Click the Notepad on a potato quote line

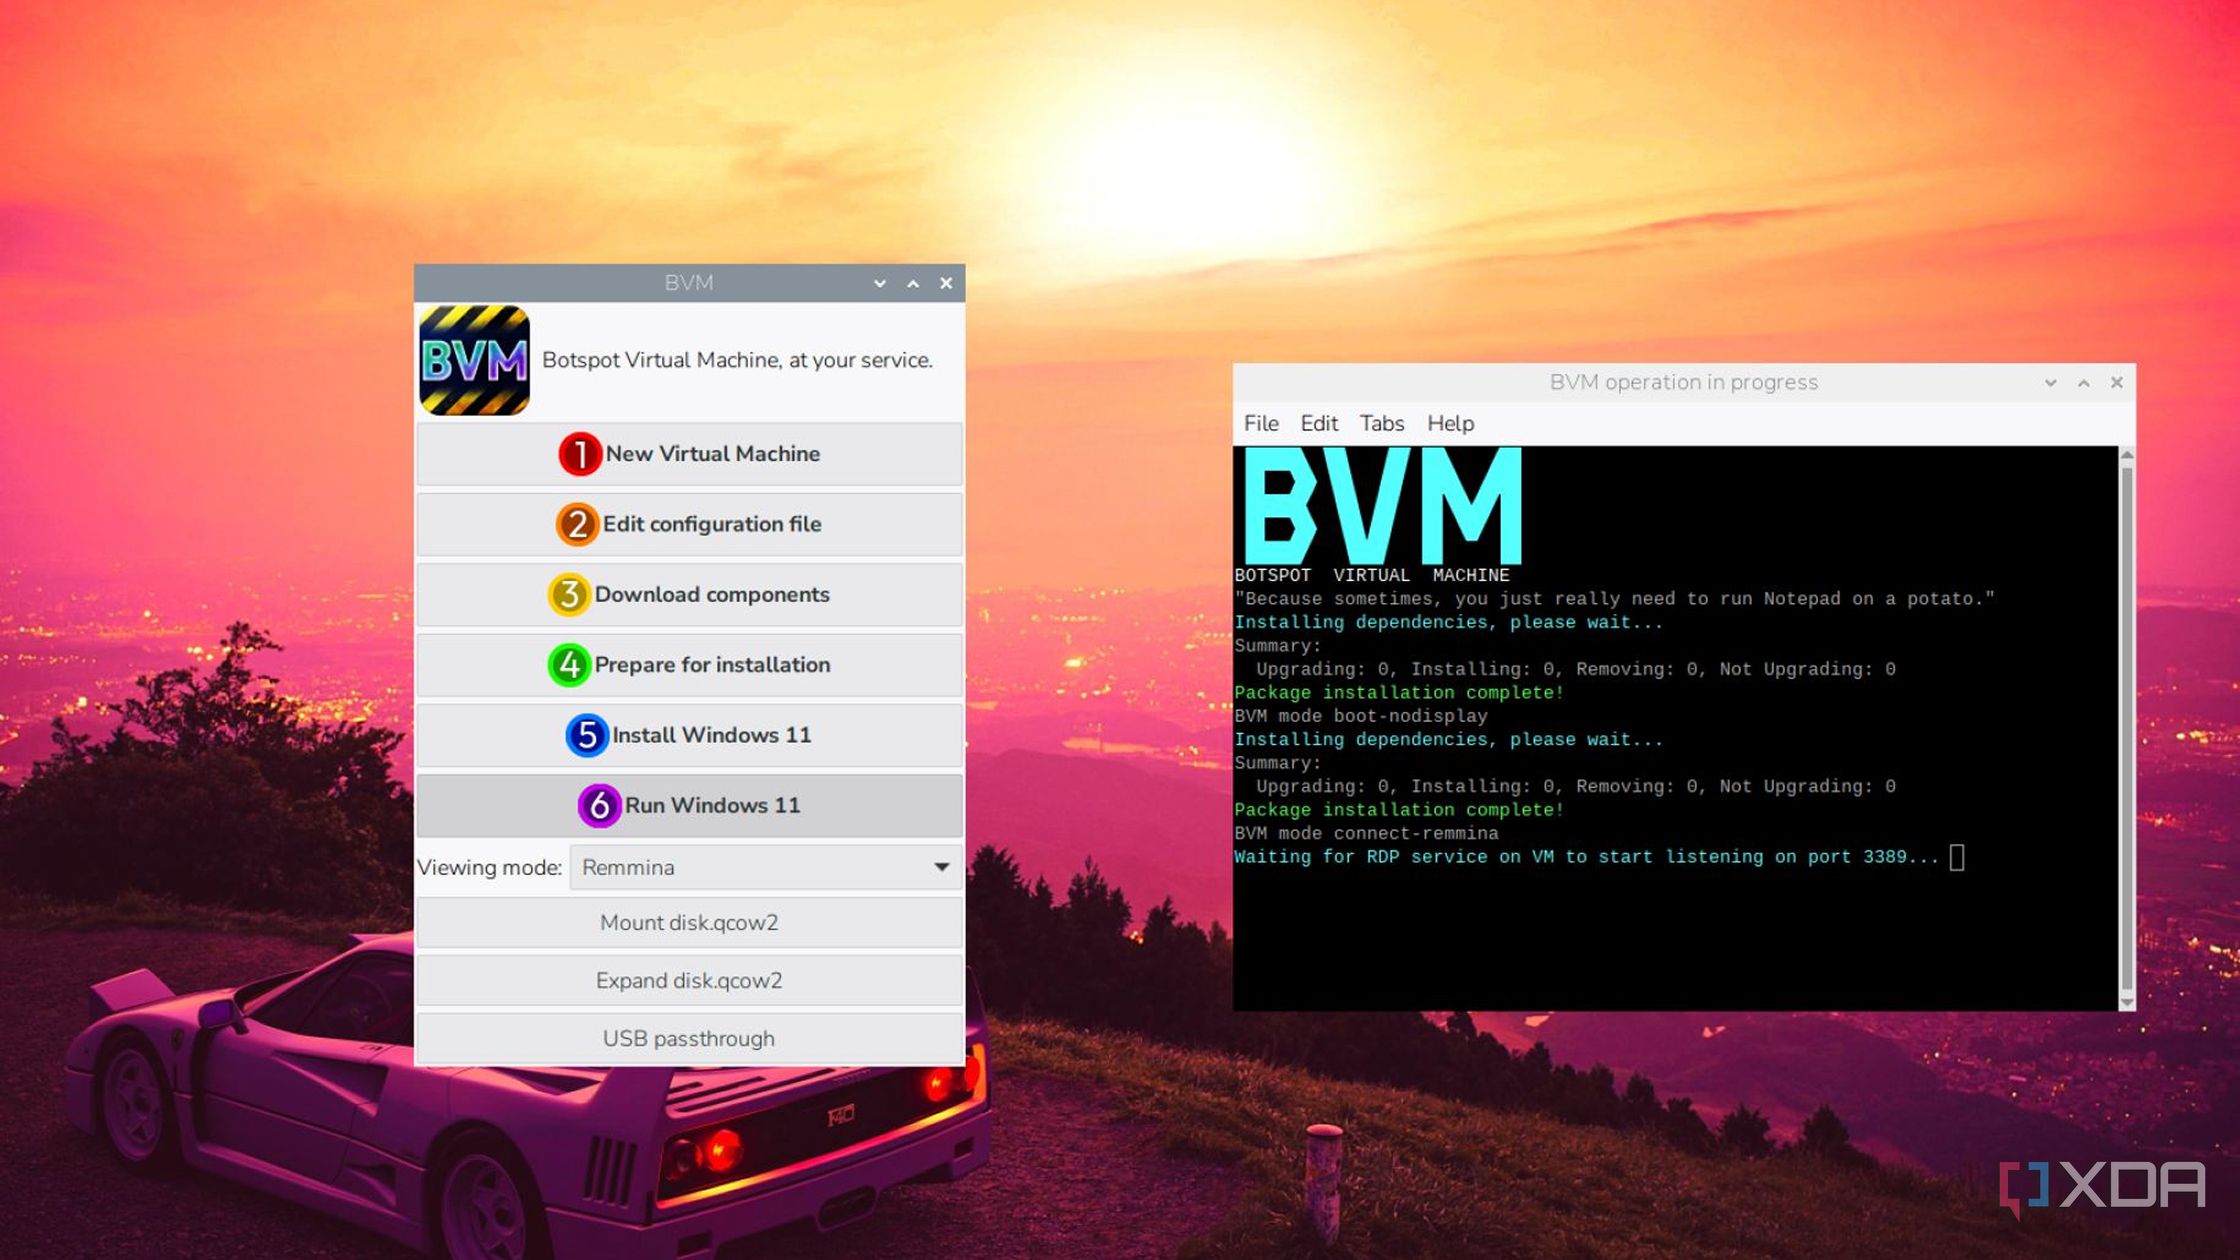click(x=1614, y=599)
